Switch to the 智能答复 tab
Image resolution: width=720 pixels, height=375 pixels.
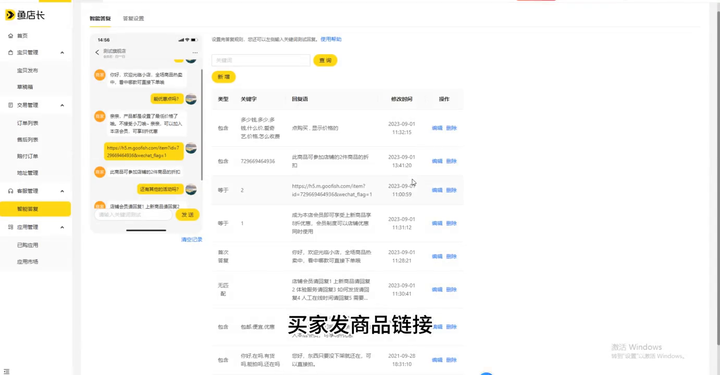(x=100, y=18)
